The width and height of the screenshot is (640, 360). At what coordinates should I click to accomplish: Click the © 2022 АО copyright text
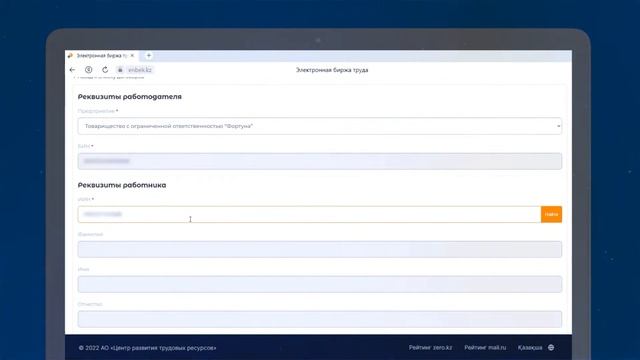(147, 348)
